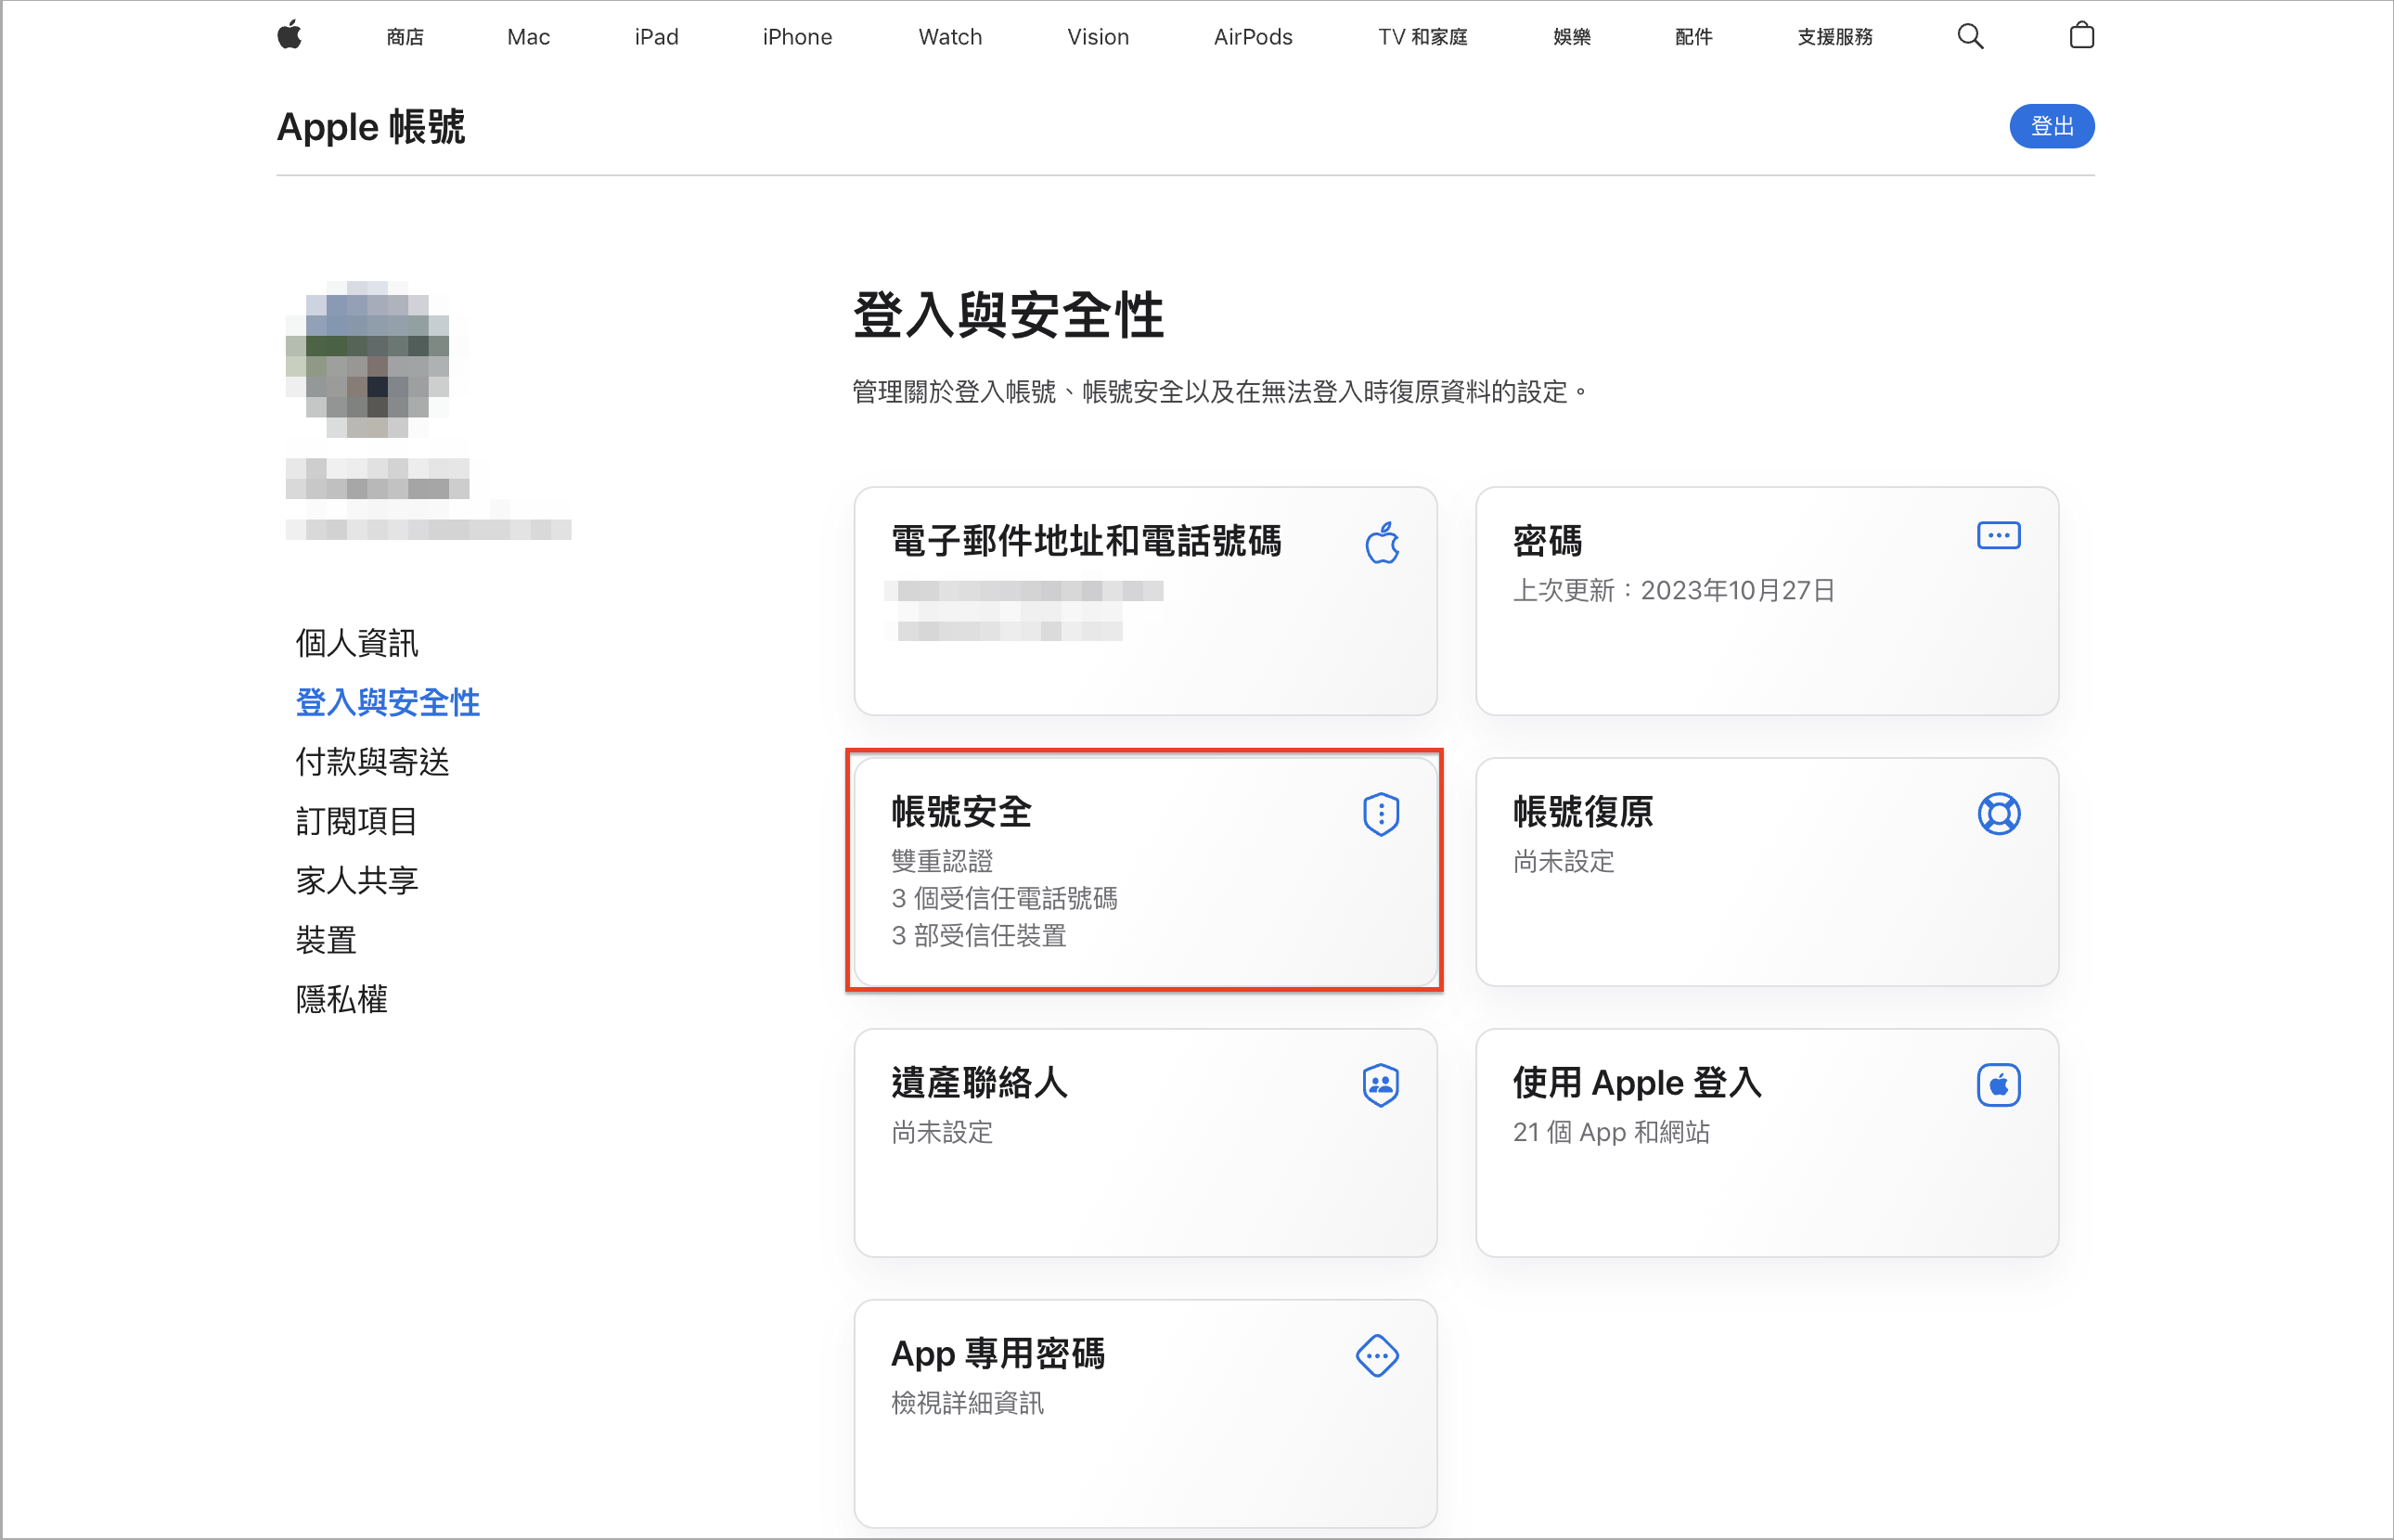Click the Apple icon on email card
Viewport: 2394px width, 1540px height.
point(1382,543)
